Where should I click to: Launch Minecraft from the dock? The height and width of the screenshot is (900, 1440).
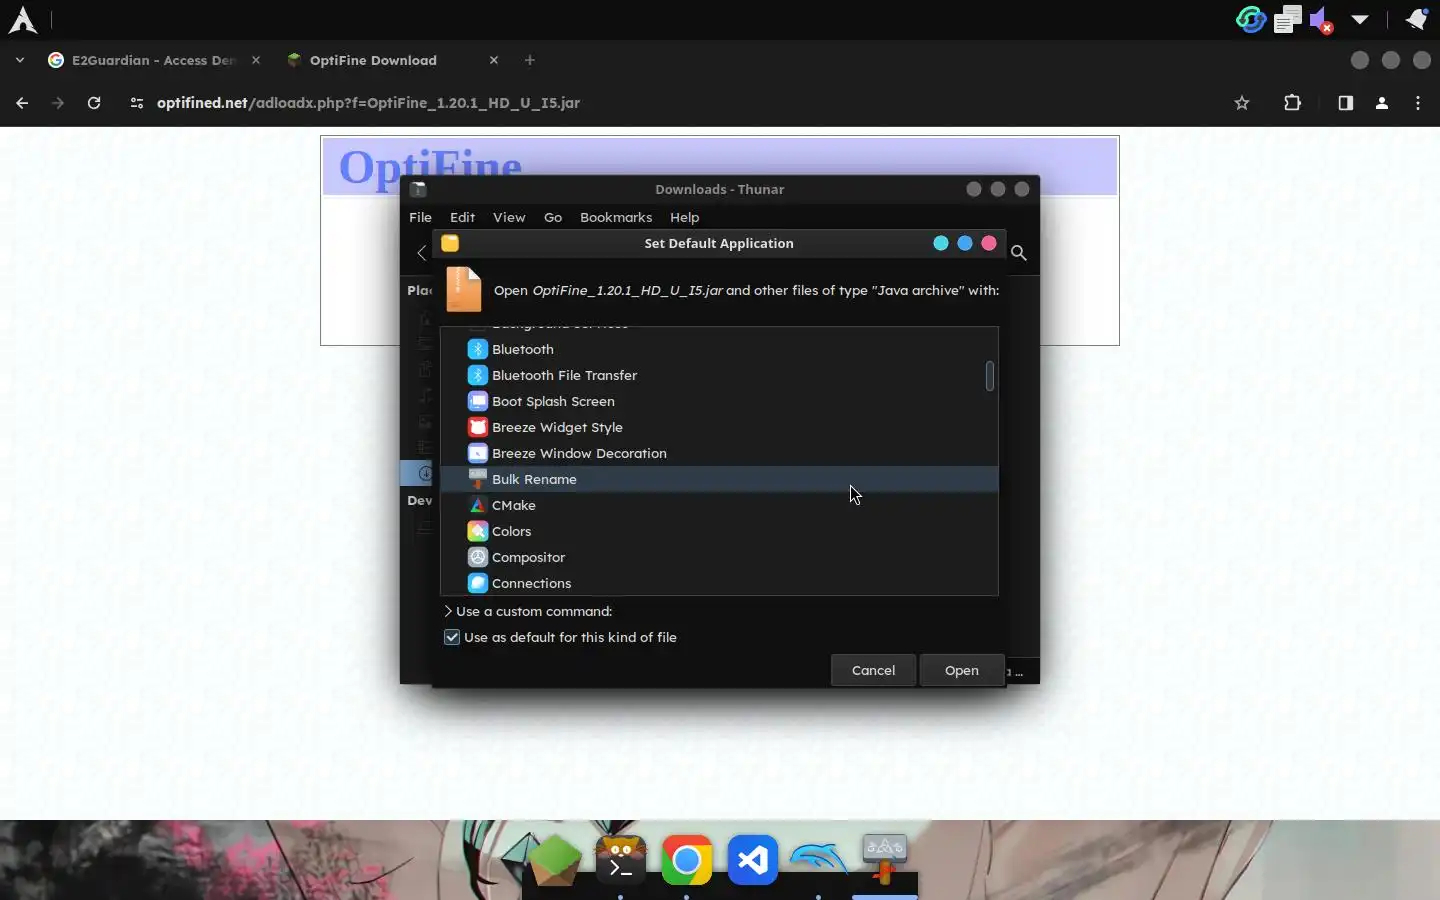tap(554, 859)
